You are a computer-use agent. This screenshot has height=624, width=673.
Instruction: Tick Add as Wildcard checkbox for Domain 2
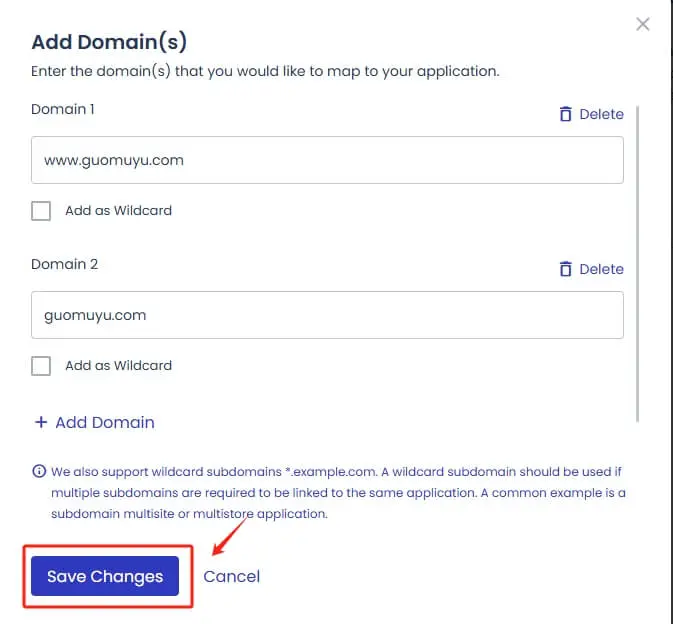pos(41,366)
